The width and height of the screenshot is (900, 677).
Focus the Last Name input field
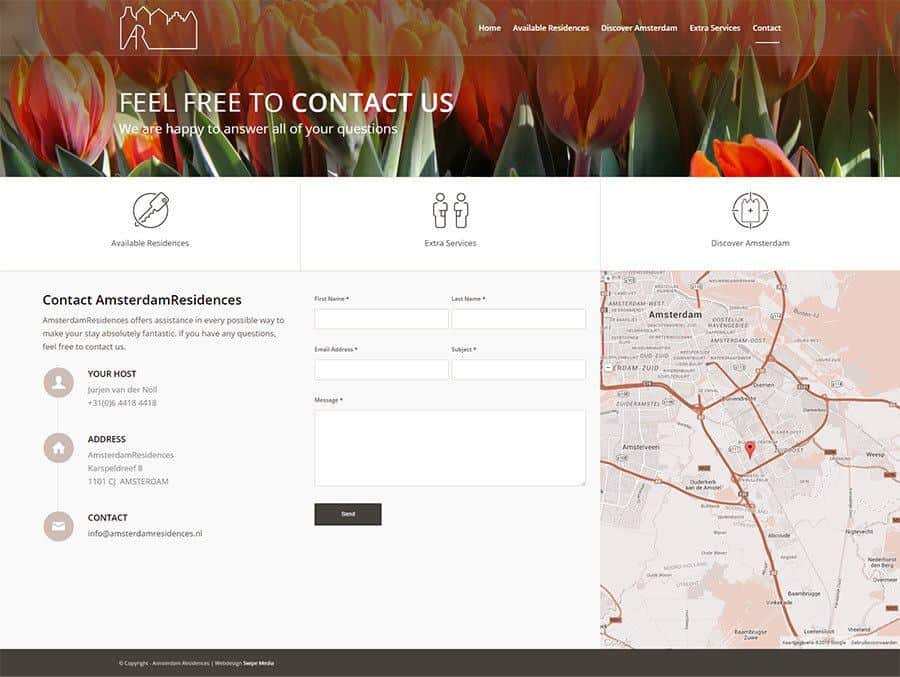click(519, 319)
